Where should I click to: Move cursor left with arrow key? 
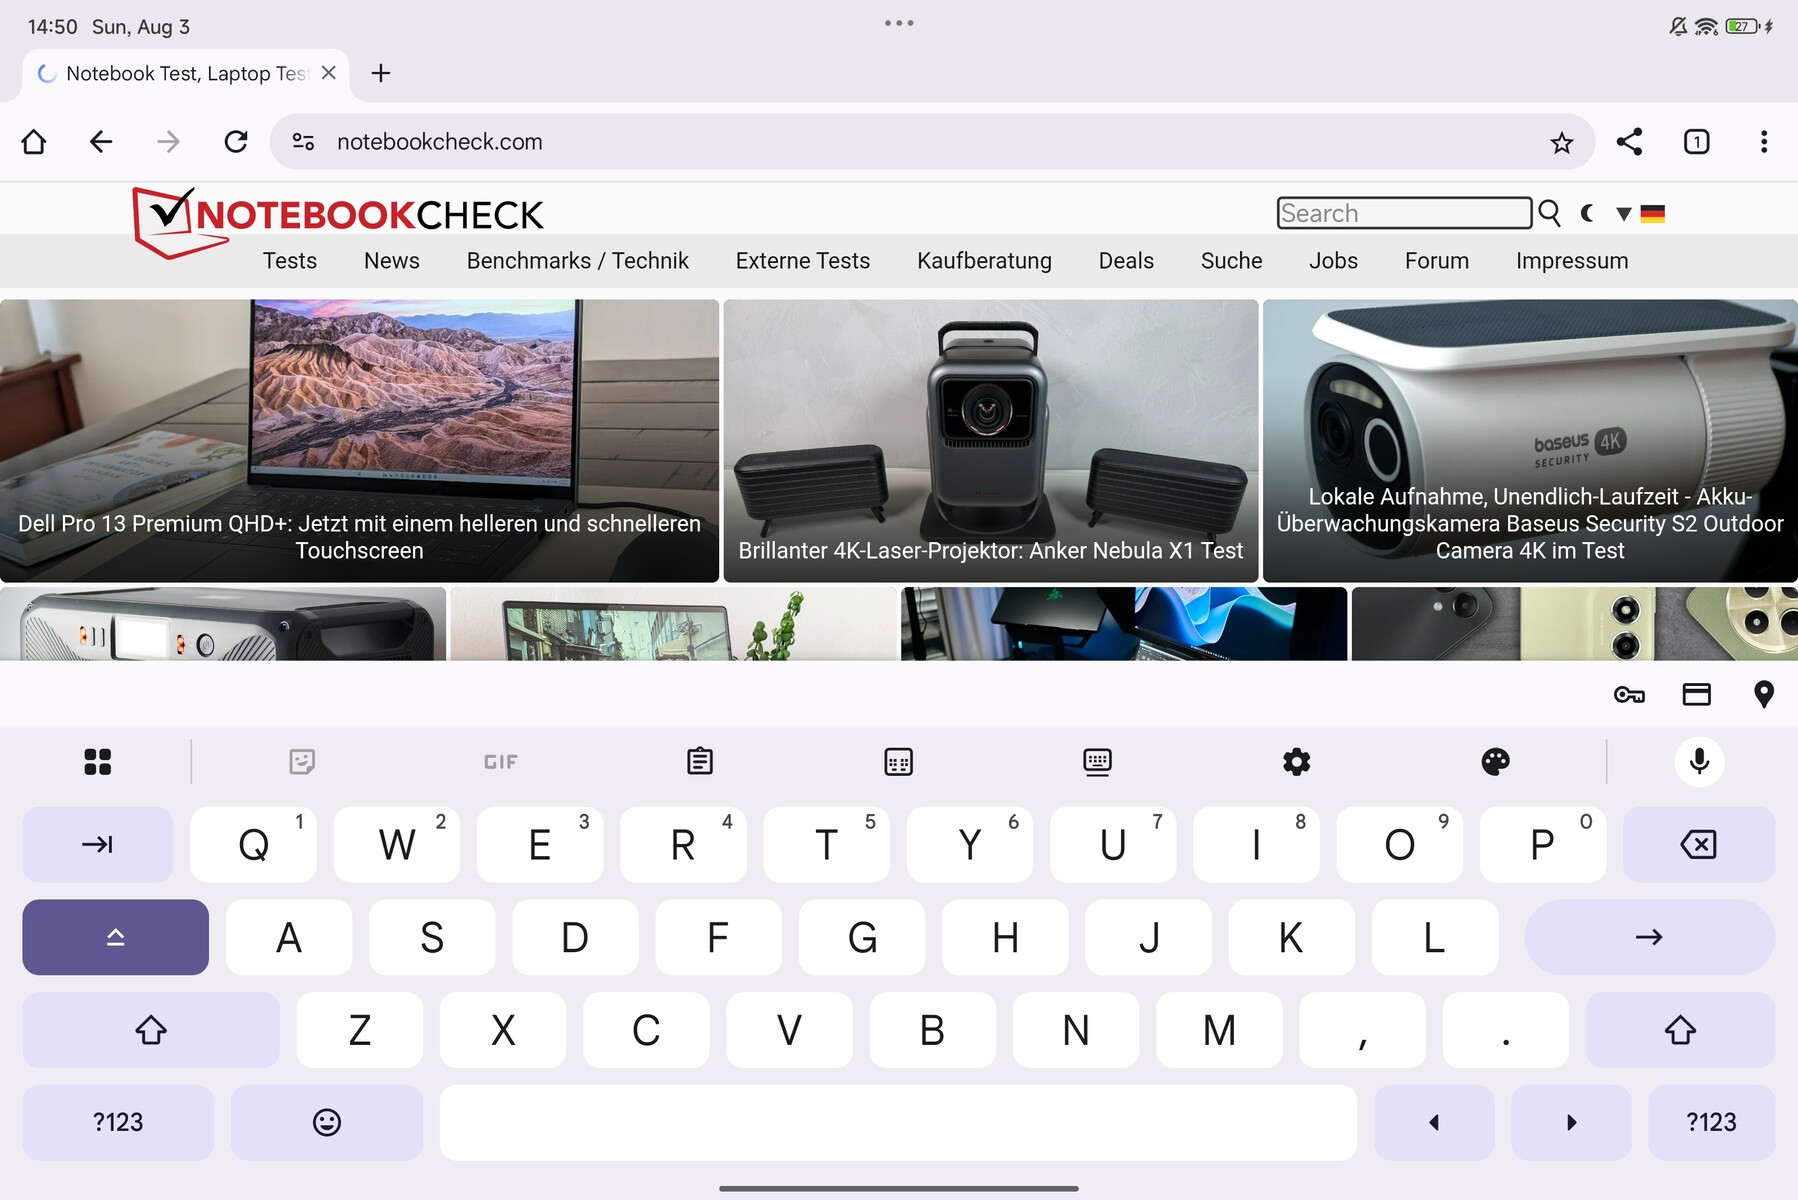click(1434, 1123)
